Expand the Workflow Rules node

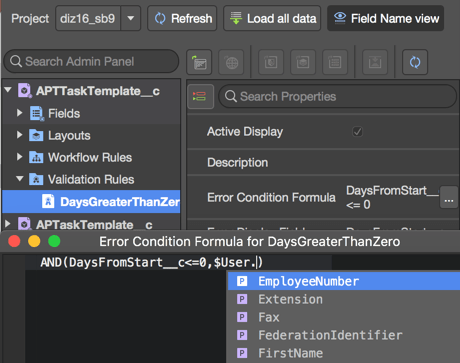click(20, 157)
